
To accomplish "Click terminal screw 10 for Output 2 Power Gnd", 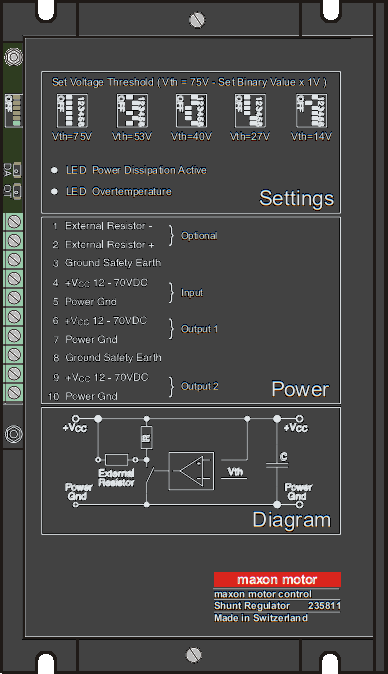I will pos(14,392).
